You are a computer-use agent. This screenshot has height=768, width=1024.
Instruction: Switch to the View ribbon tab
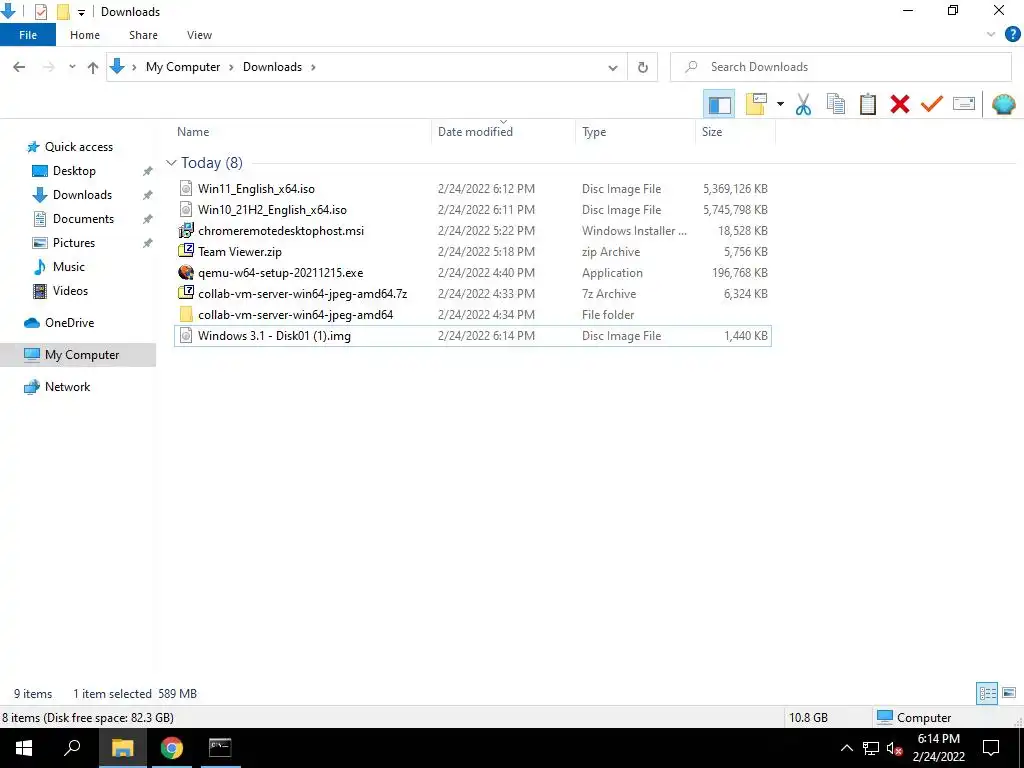tap(199, 35)
